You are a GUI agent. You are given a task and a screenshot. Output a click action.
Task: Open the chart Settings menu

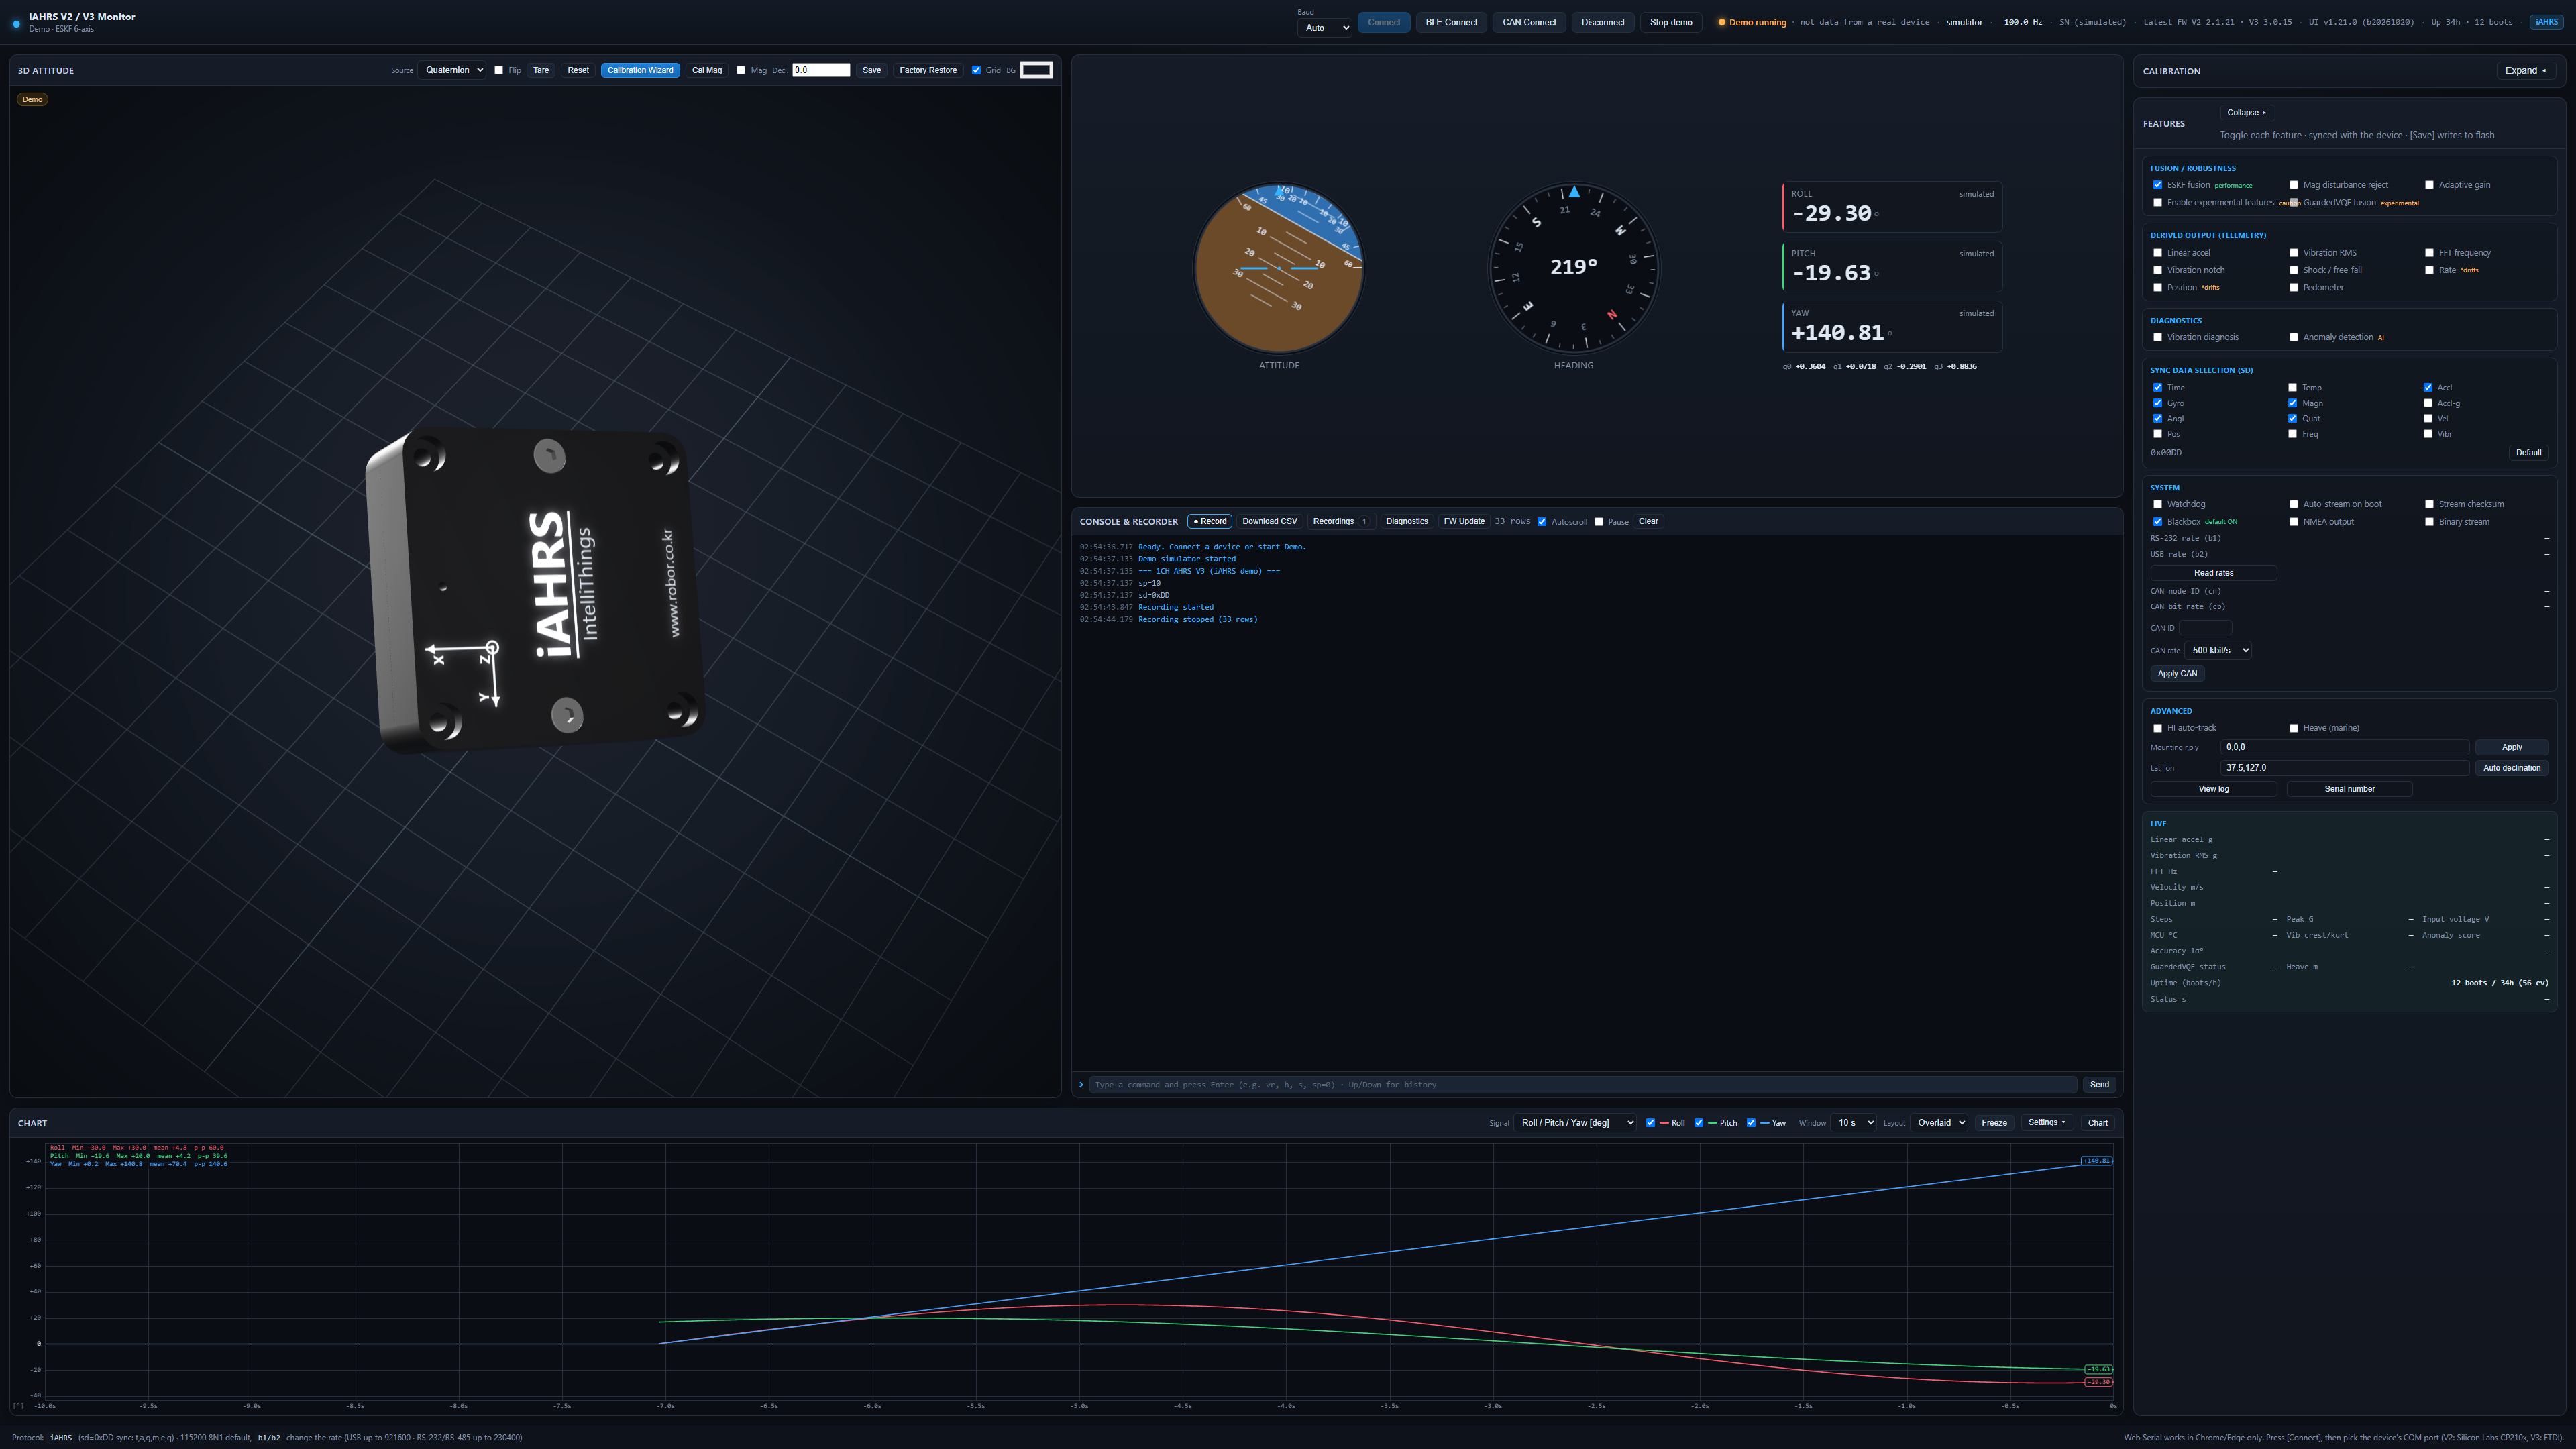[x=2047, y=1123]
